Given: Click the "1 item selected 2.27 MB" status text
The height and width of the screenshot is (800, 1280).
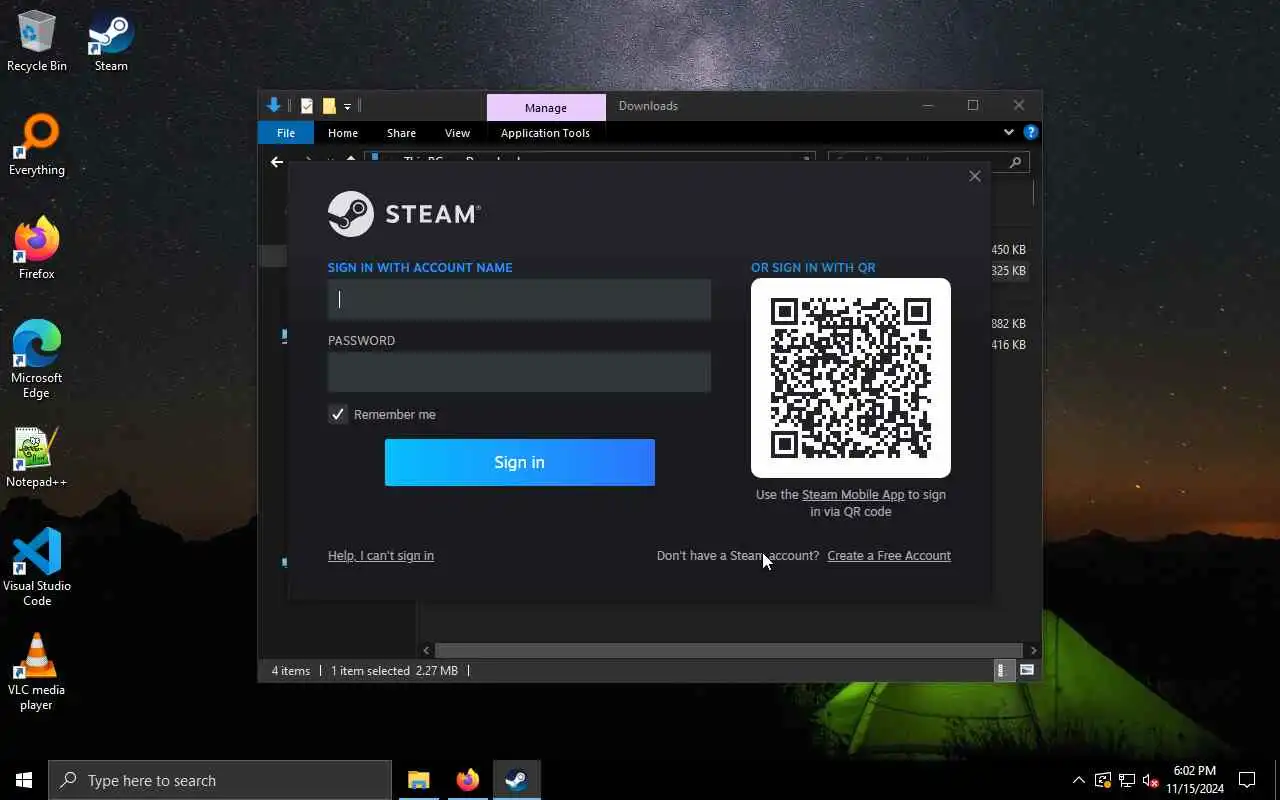Looking at the screenshot, I should point(394,670).
